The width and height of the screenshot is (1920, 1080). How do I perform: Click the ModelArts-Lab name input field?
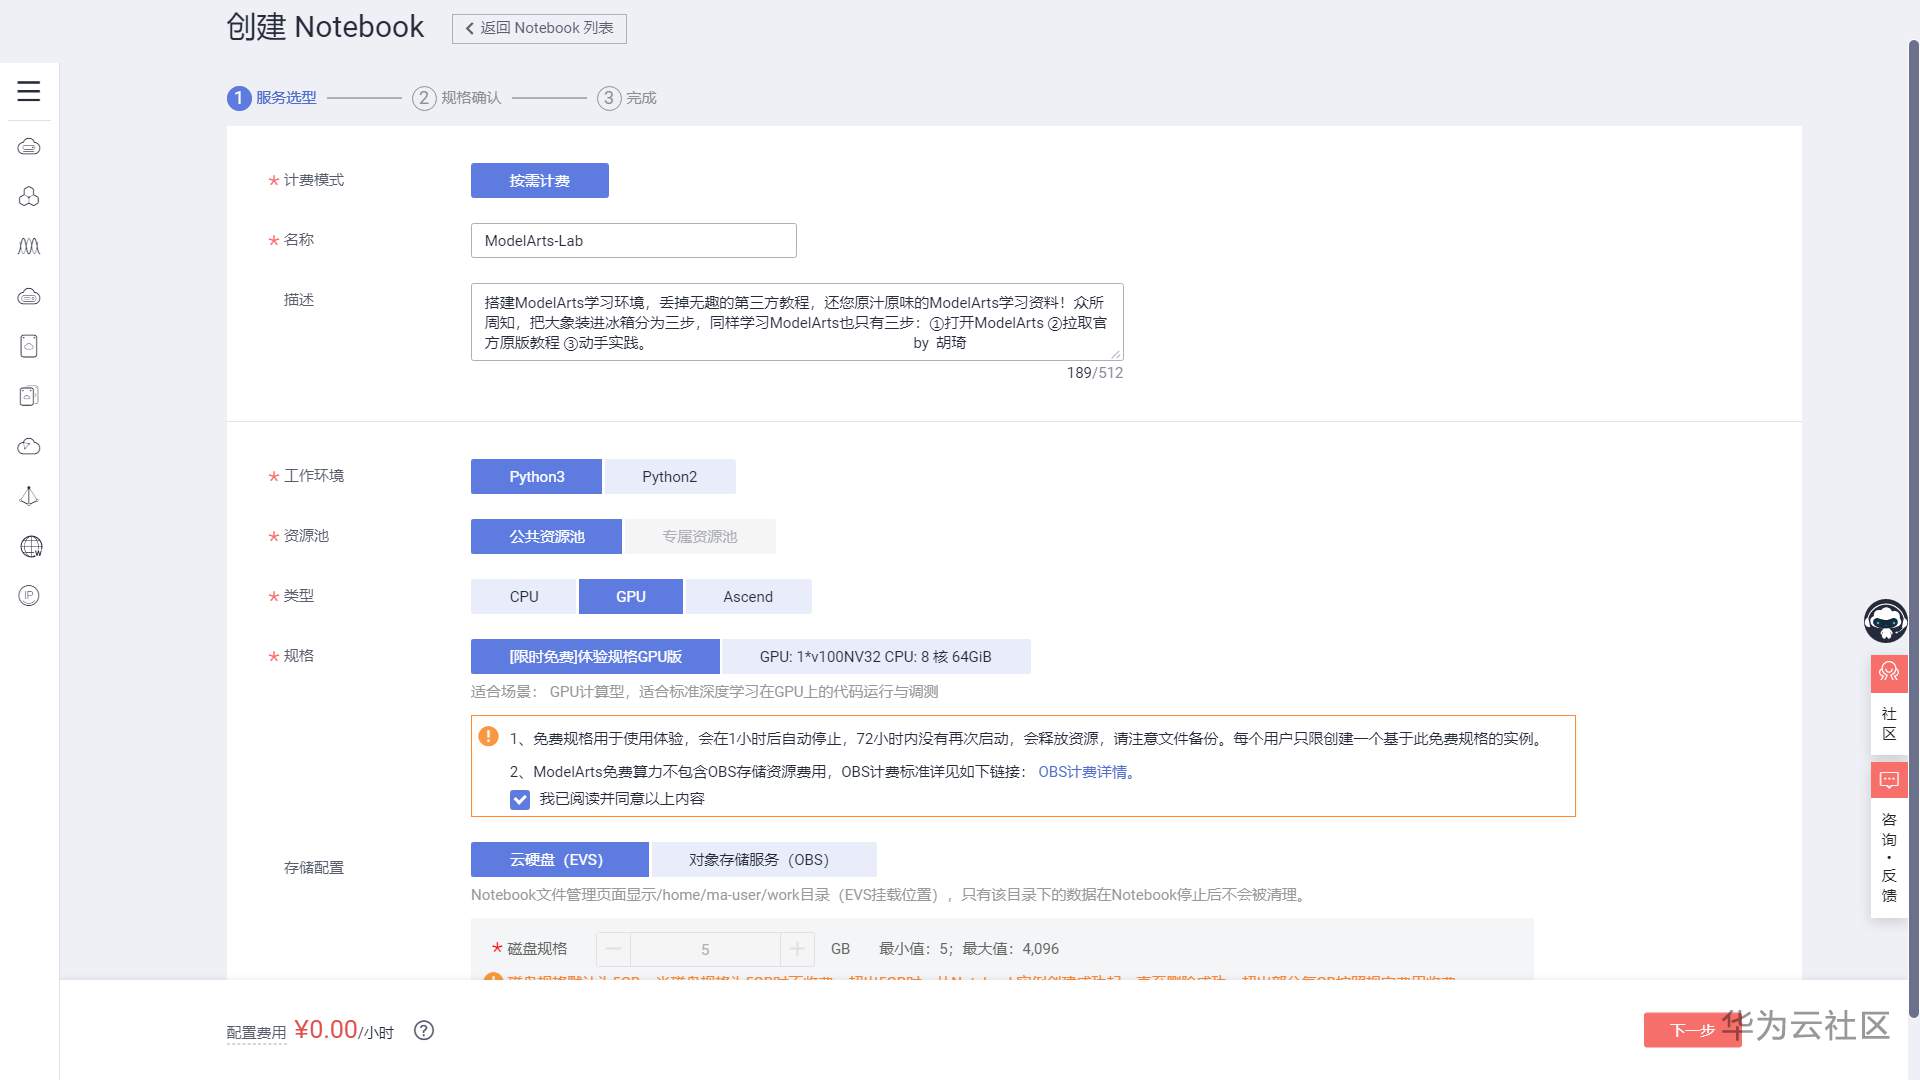click(x=633, y=241)
